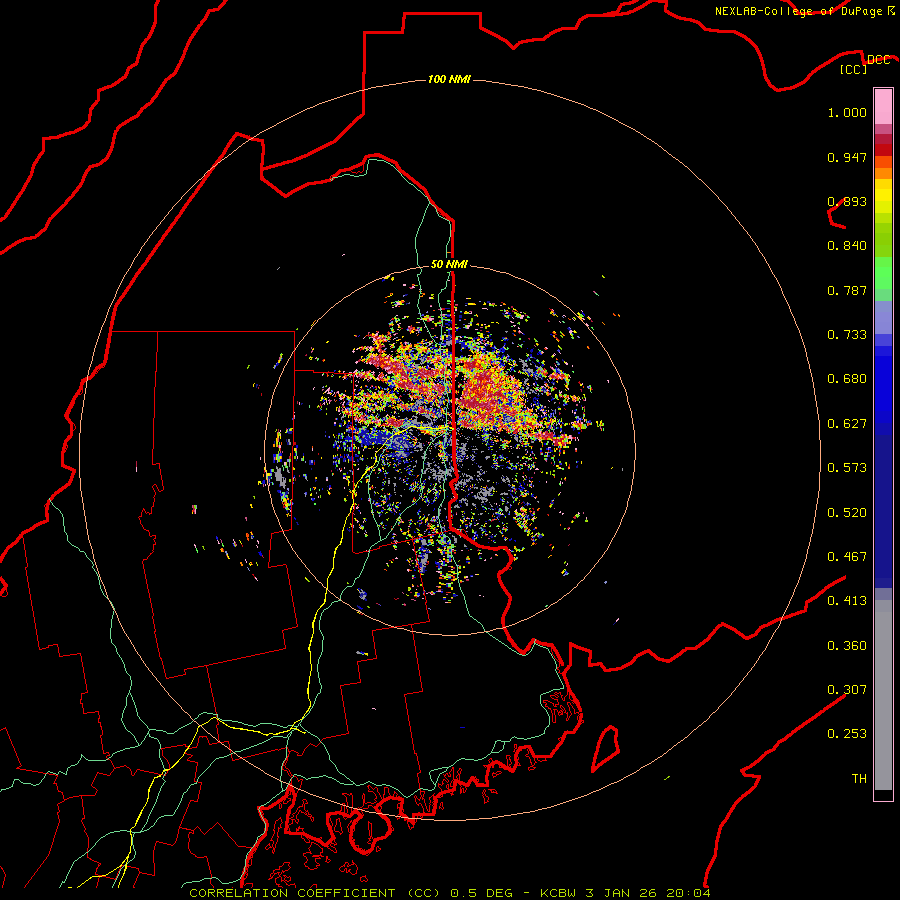Click the 100 NMI range ring label
This screenshot has height=900, width=900.
[x=449, y=79]
